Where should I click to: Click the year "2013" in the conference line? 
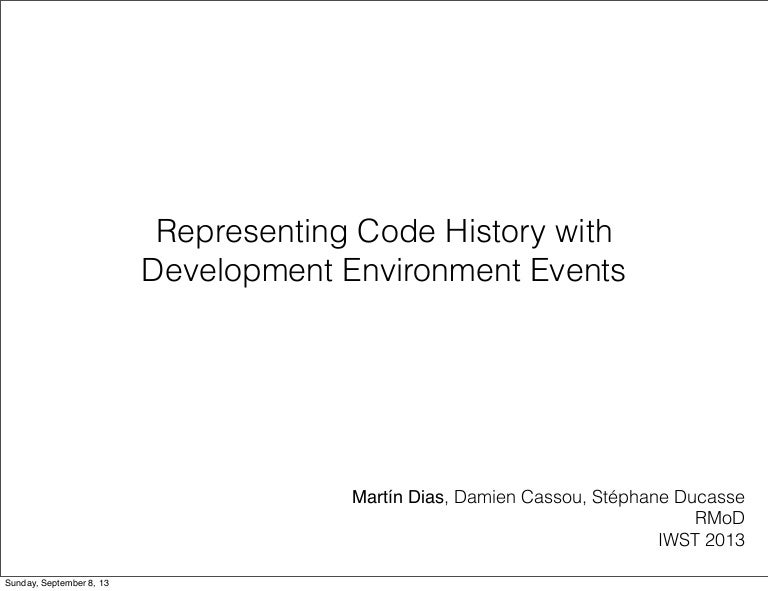click(724, 542)
